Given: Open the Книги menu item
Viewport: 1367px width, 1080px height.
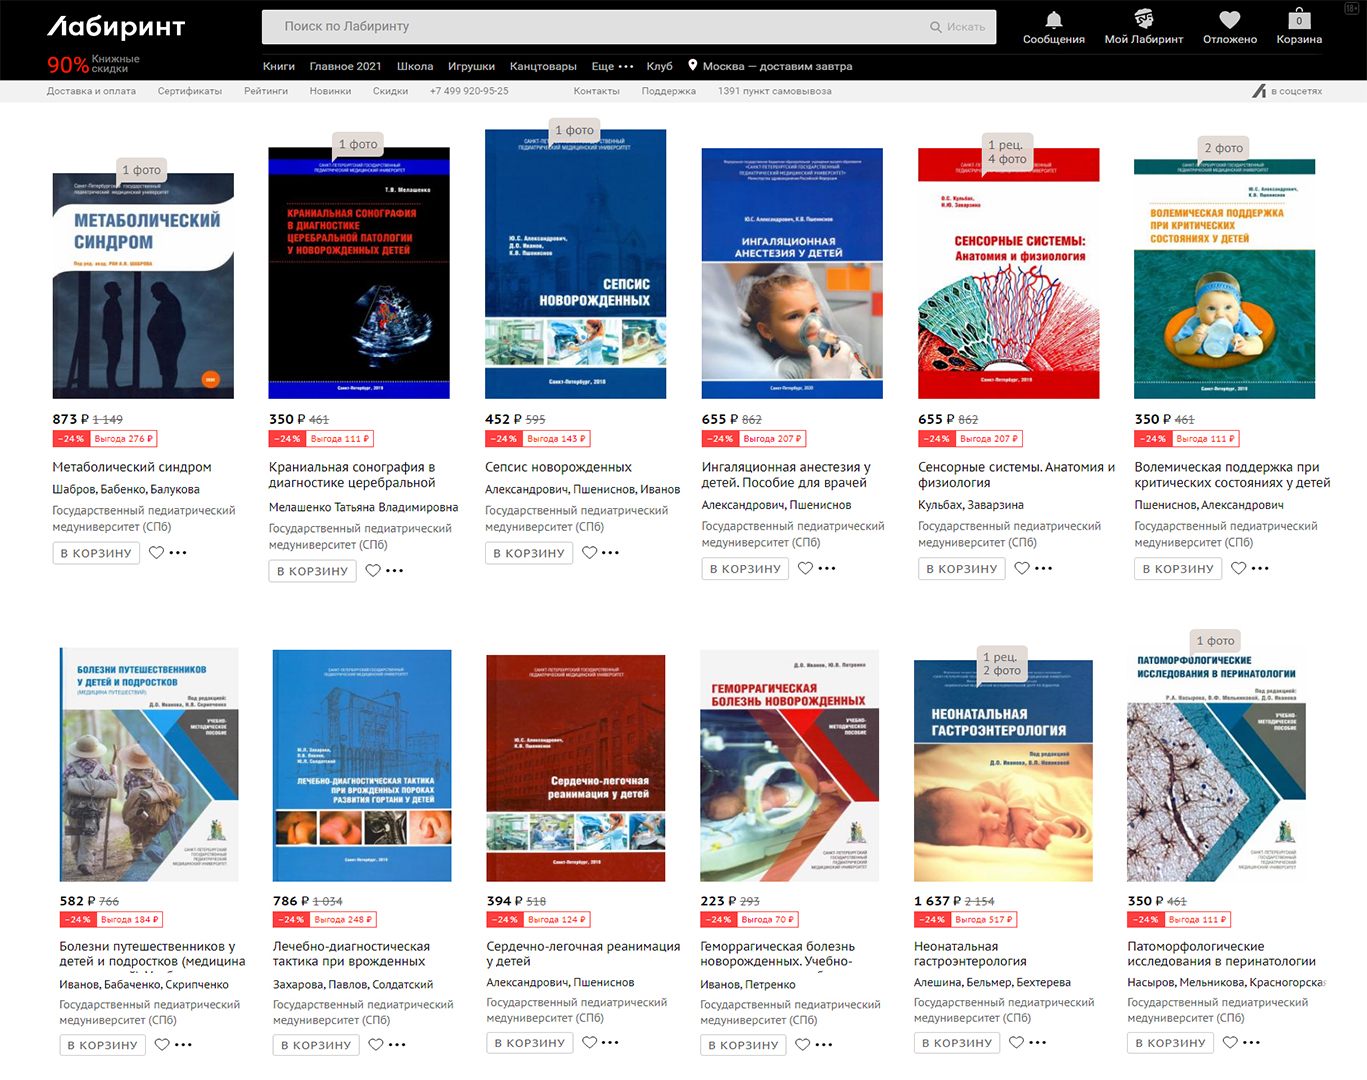Looking at the screenshot, I should coord(278,67).
